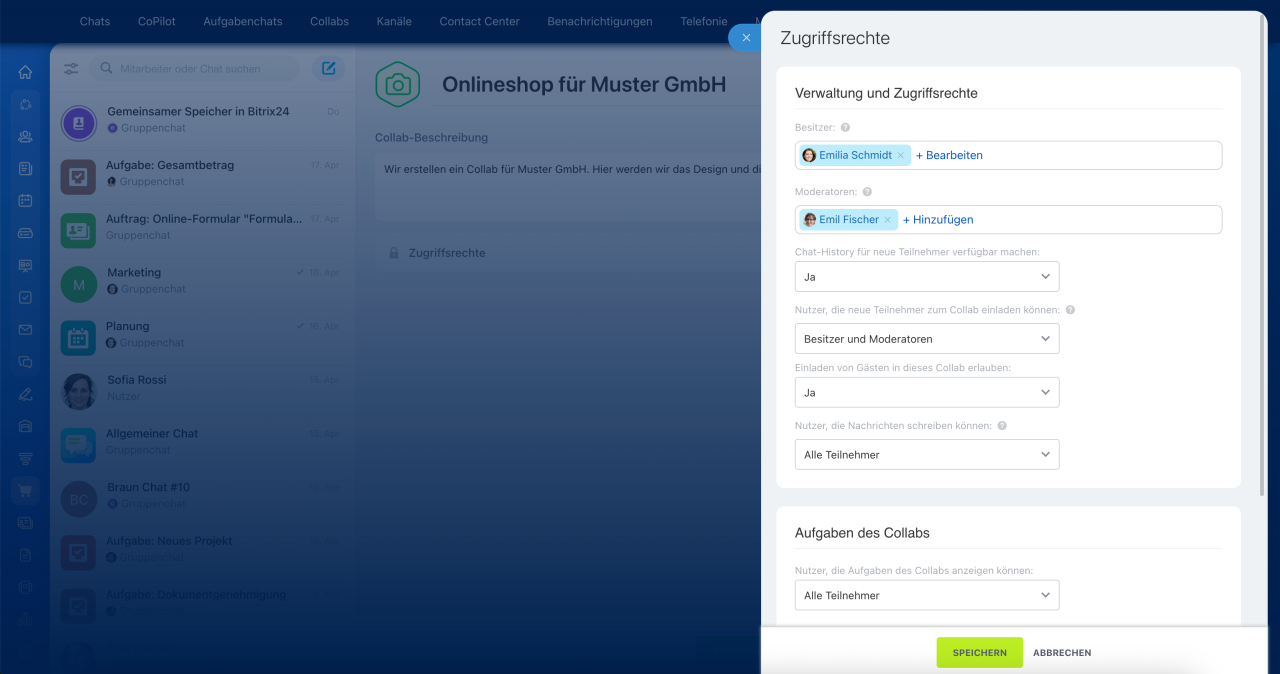This screenshot has width=1280, height=674.
Task: Remove Emil Fischer from Moderatoren
Action: point(887,220)
